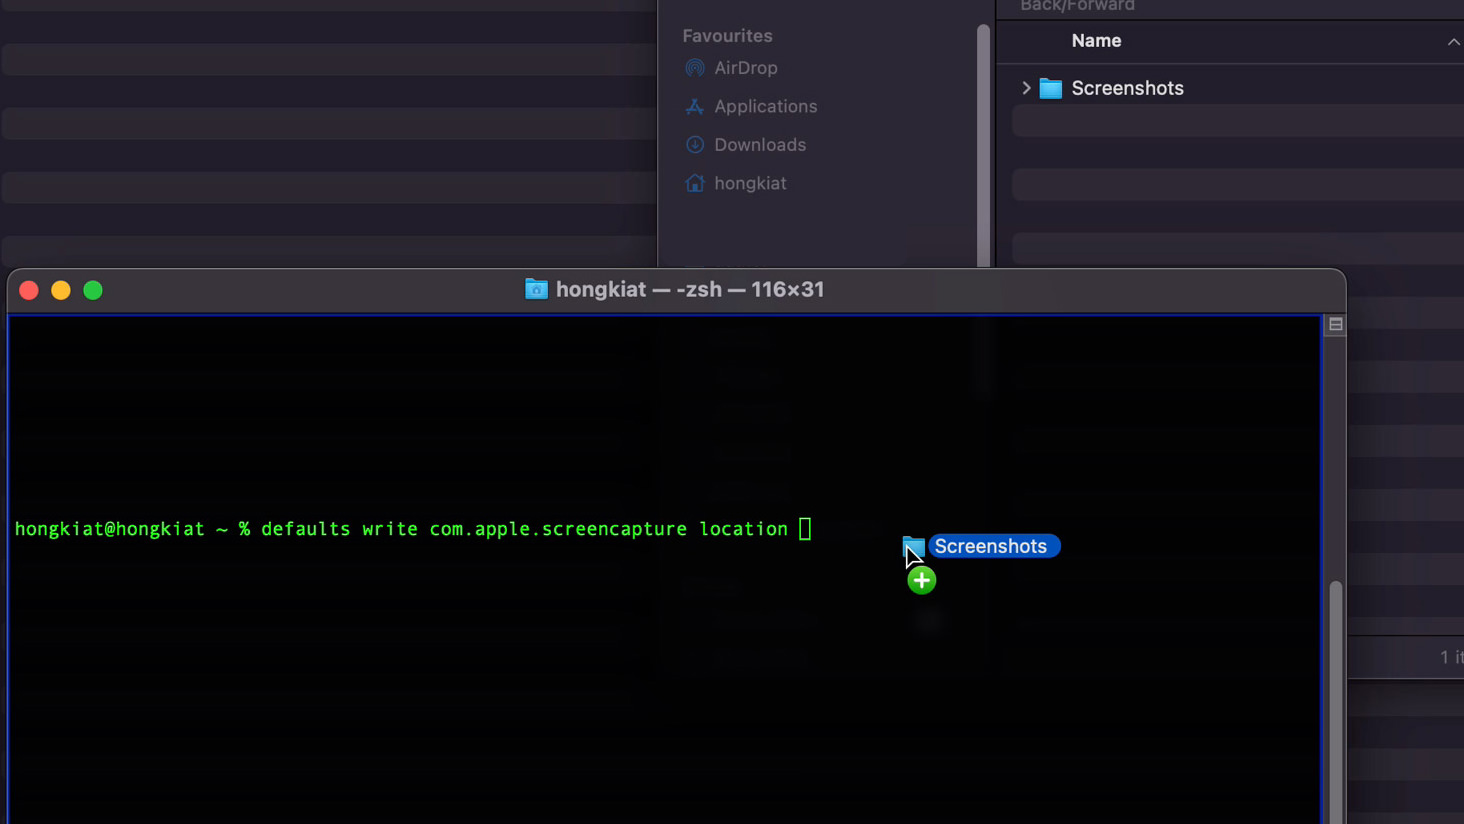Open the hongkiat home folder icon
Image resolution: width=1464 pixels, height=824 pixels.
point(694,183)
